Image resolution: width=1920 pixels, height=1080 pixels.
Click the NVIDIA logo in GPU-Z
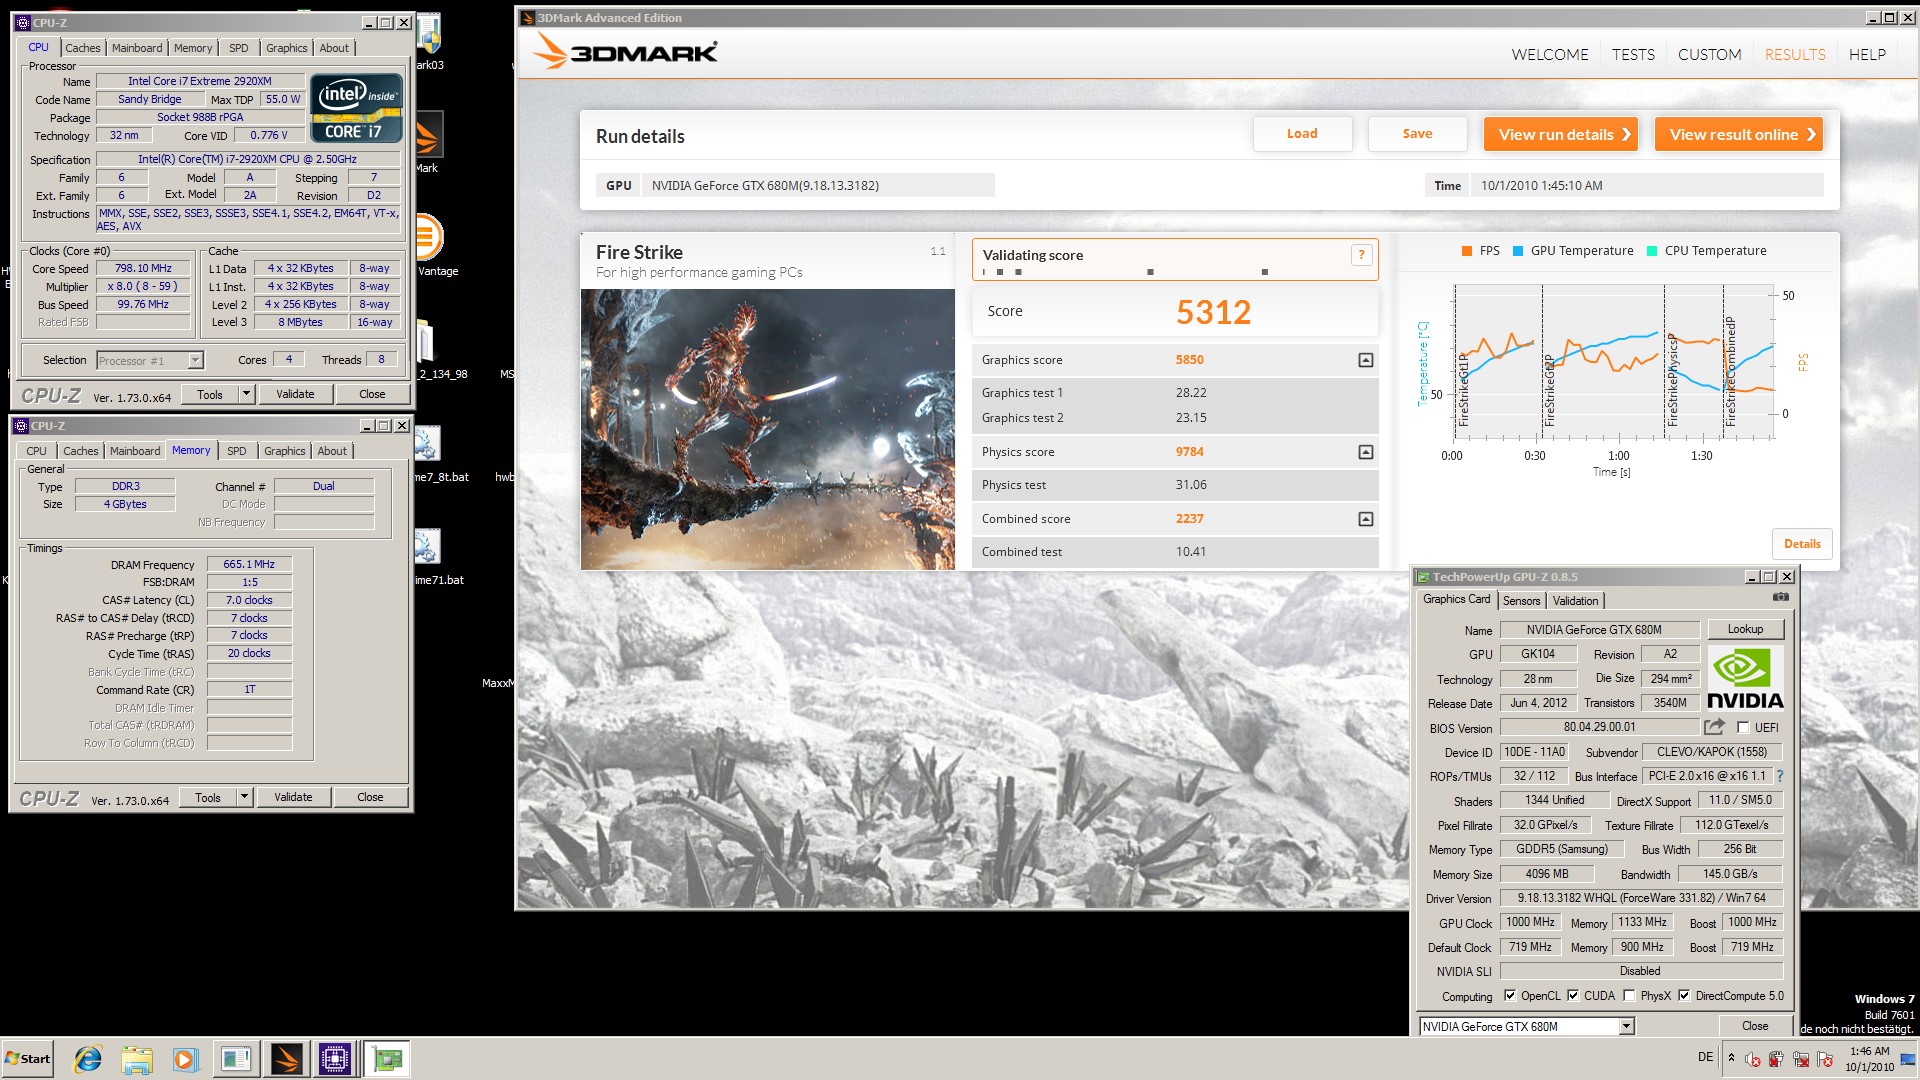[x=1744, y=678]
